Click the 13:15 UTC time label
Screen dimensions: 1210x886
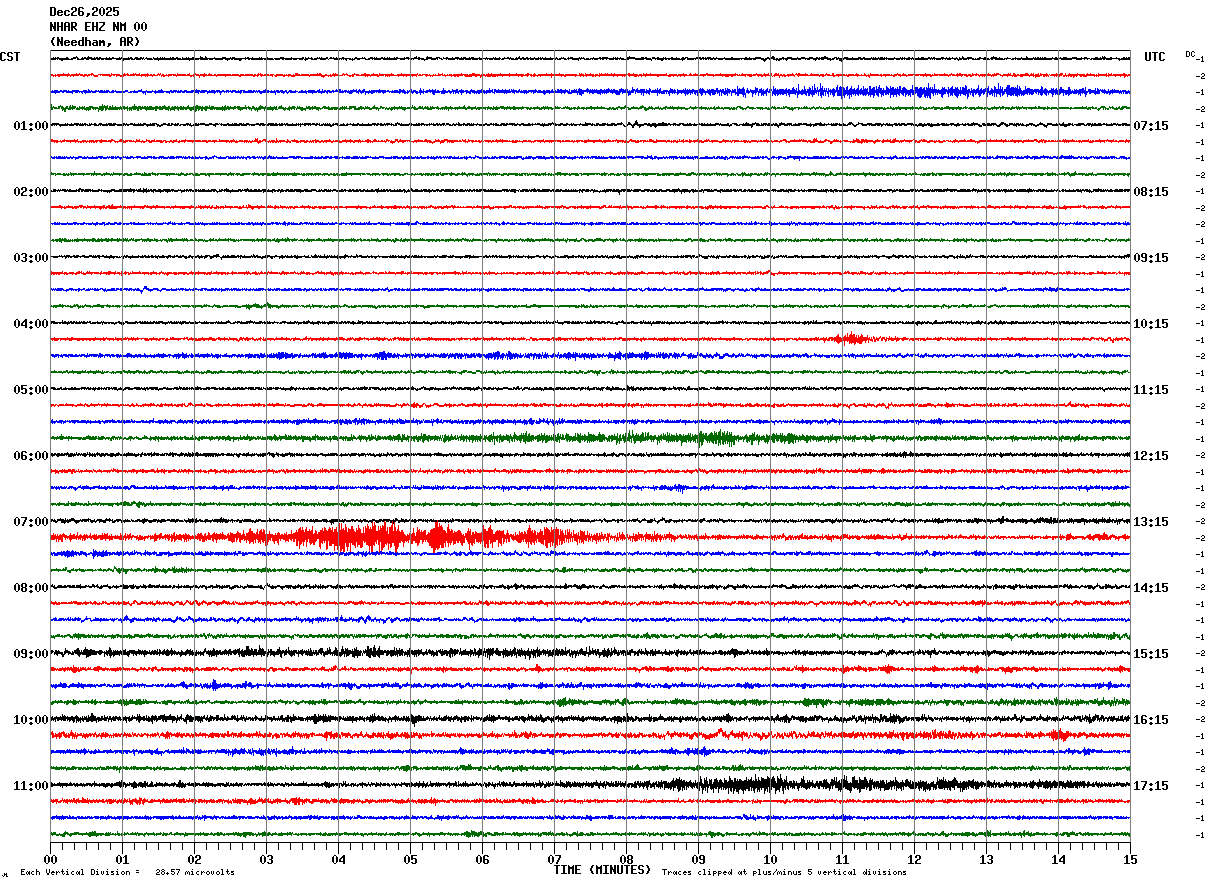click(1151, 522)
